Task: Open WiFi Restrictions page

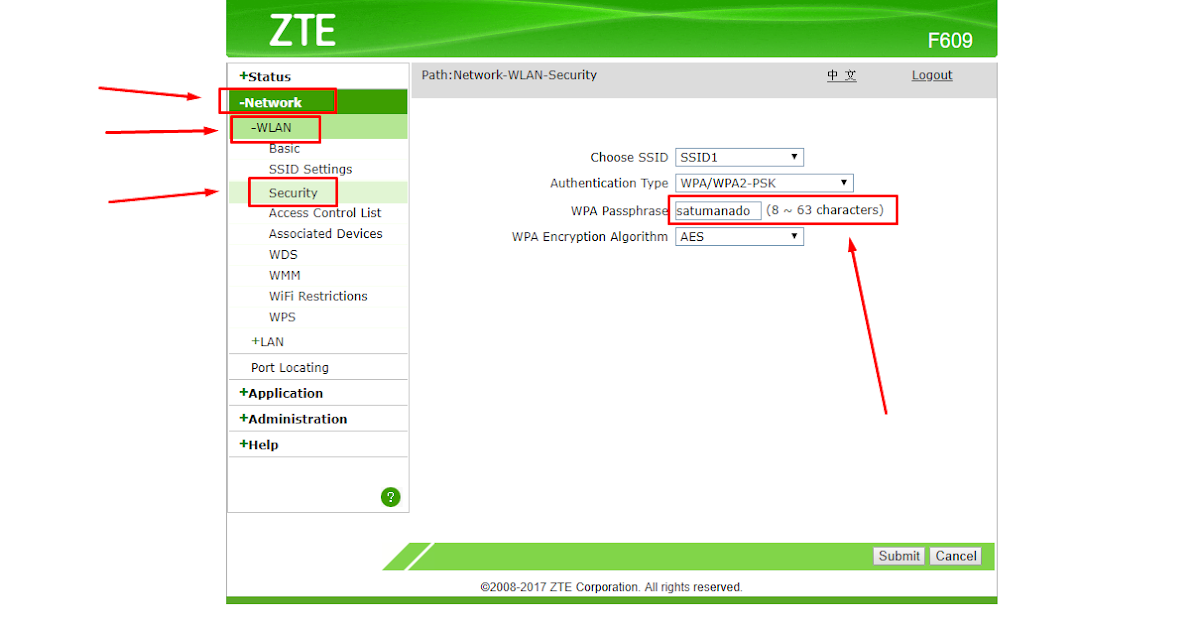Action: coord(318,296)
